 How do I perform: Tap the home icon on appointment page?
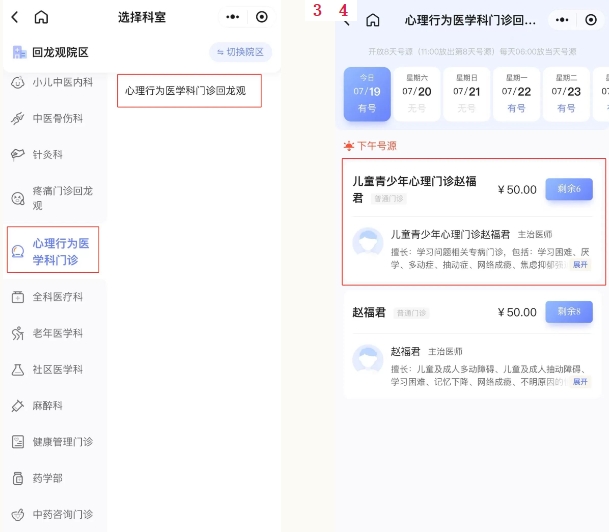373,20
